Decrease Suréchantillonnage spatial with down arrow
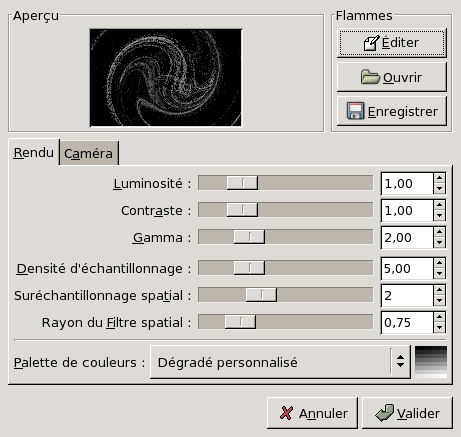 point(439,301)
